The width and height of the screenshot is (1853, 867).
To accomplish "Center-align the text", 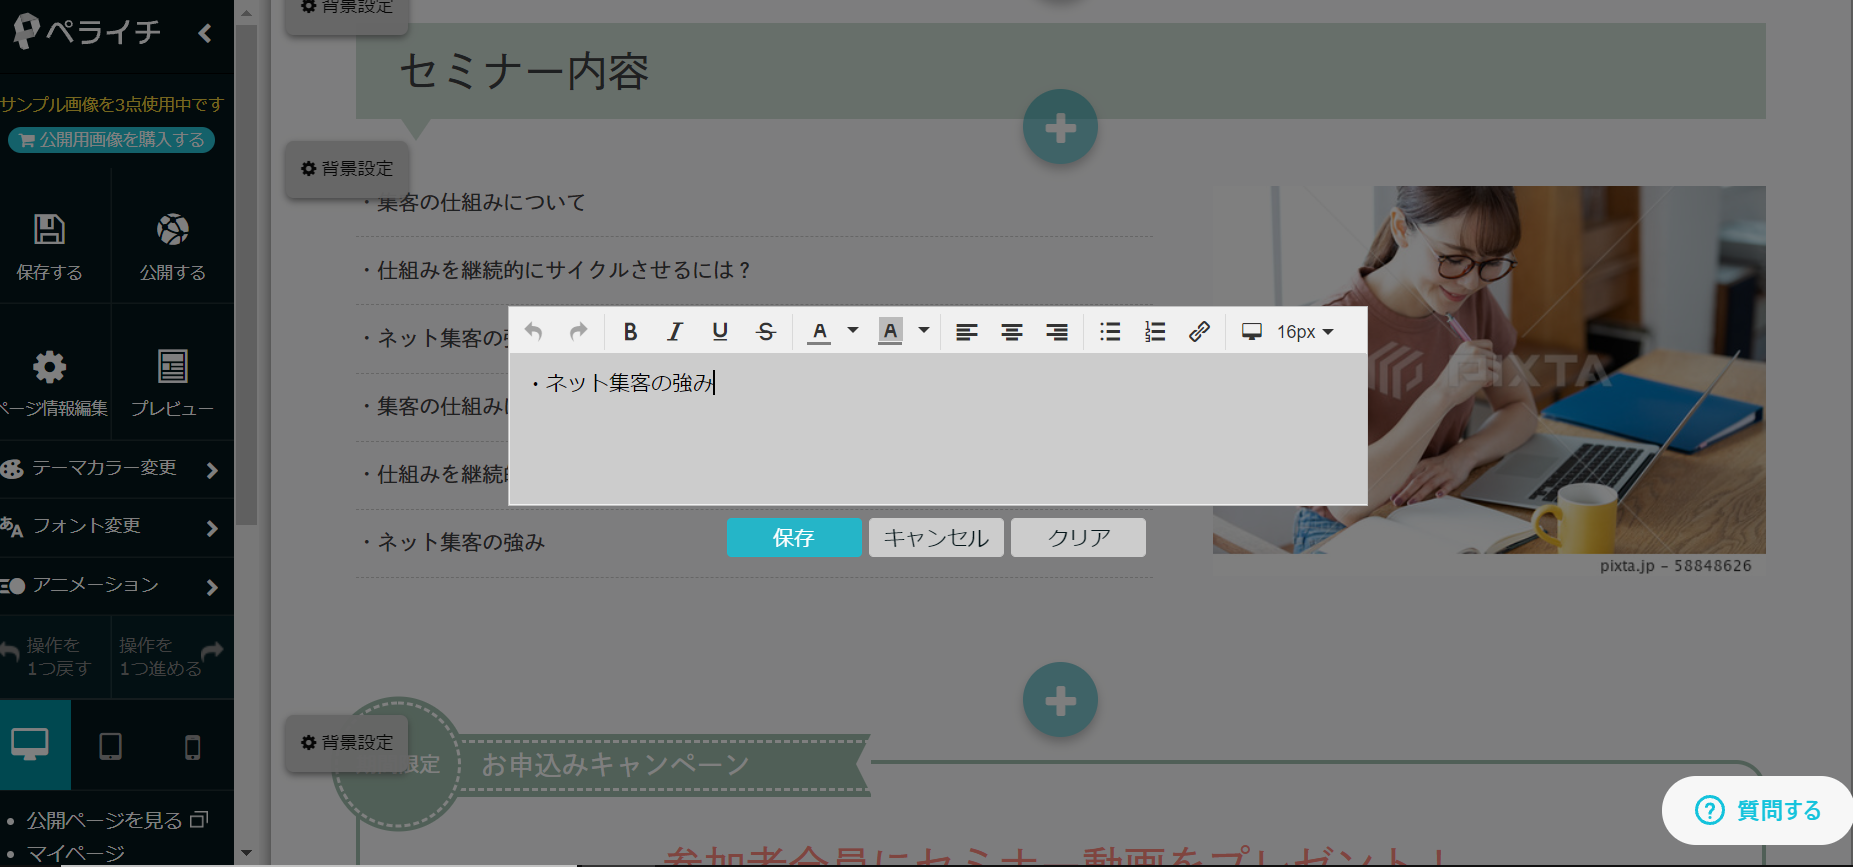I will [1012, 332].
